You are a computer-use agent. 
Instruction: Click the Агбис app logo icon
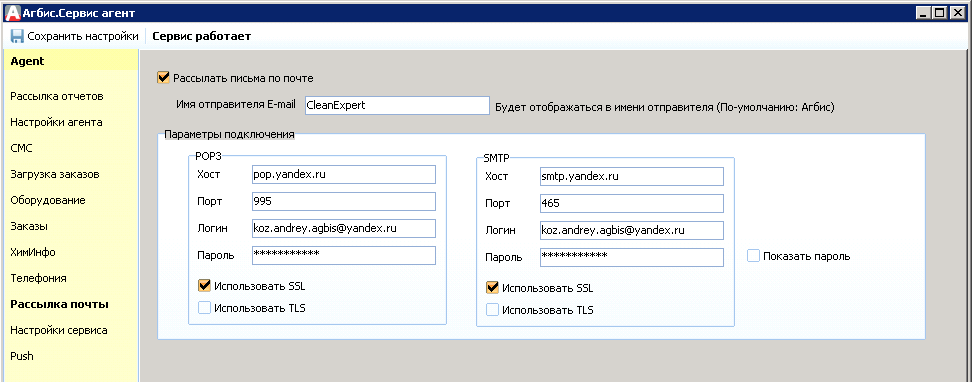coord(12,13)
